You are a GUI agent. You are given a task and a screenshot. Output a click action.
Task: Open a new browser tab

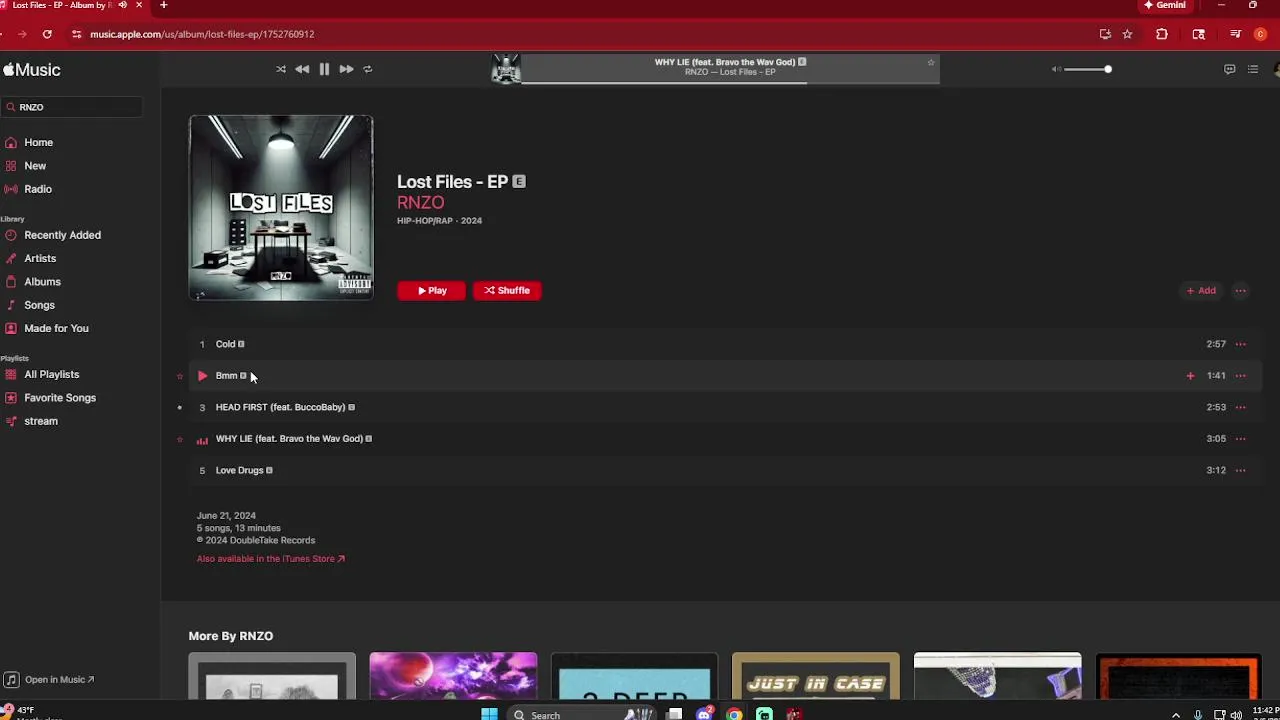coord(164,5)
